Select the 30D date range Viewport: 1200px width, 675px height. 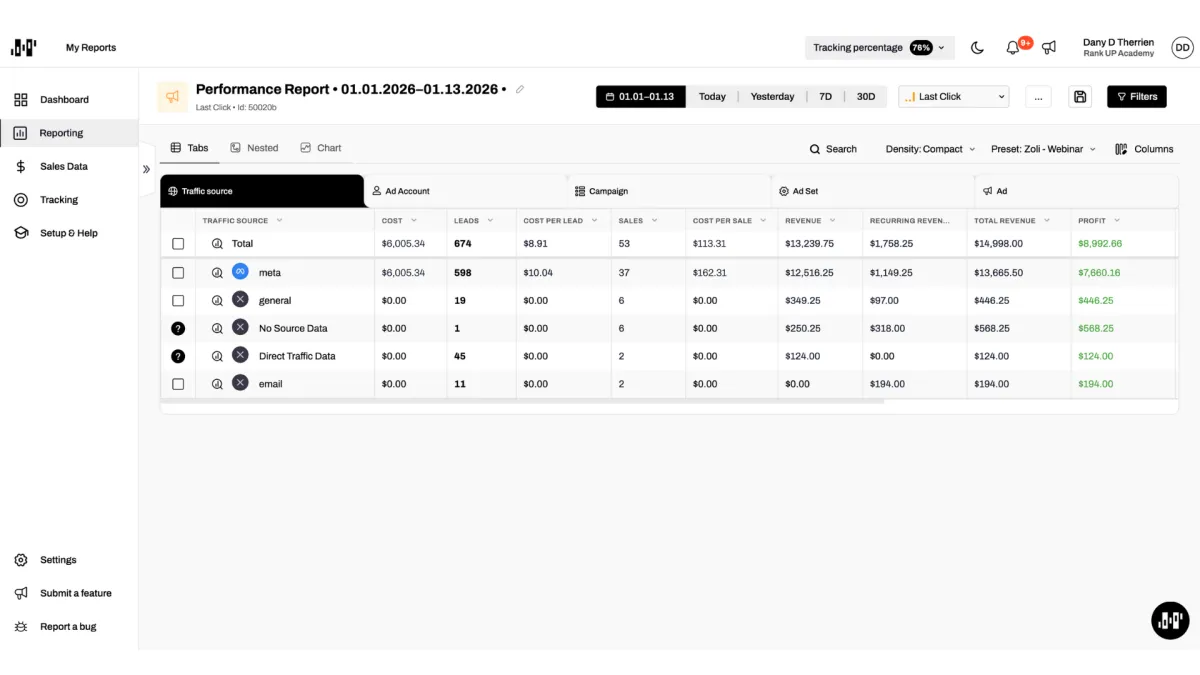point(865,96)
